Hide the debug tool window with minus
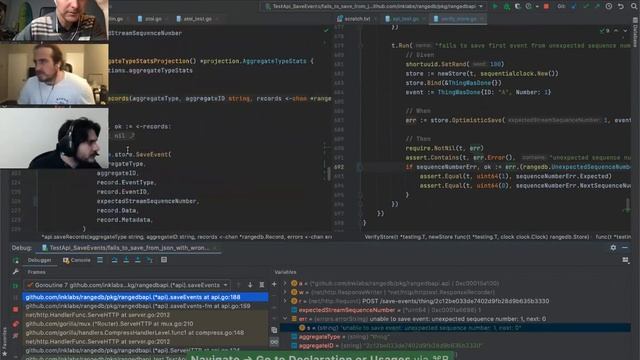Screen dimensions: 640x360 pyautogui.click(x=625, y=248)
